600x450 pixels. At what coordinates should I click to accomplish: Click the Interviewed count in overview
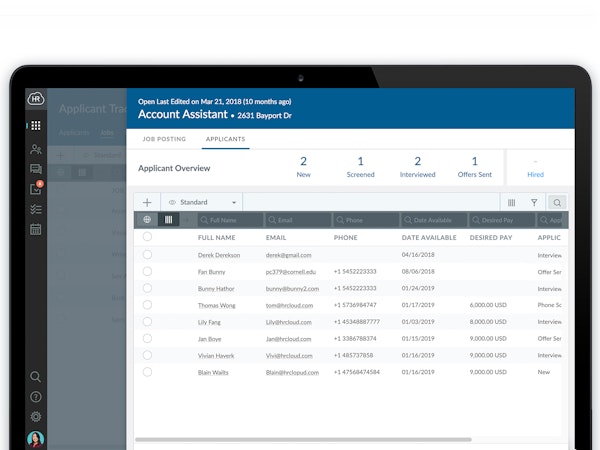point(417,167)
